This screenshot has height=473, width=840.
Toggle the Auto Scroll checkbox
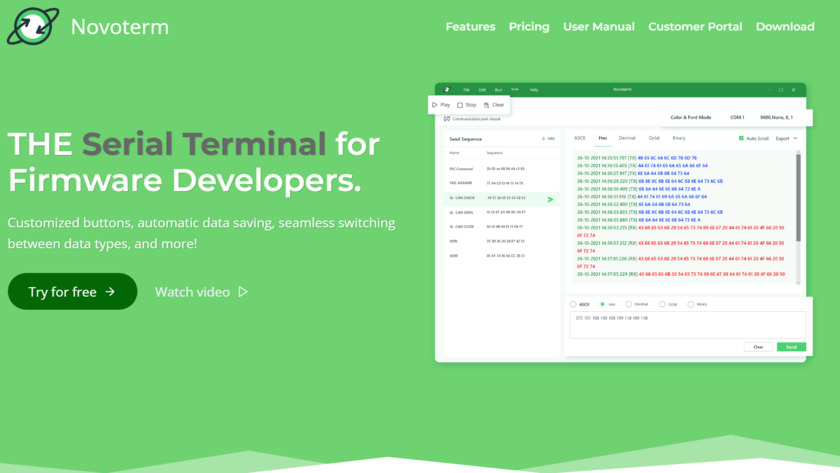coord(741,138)
